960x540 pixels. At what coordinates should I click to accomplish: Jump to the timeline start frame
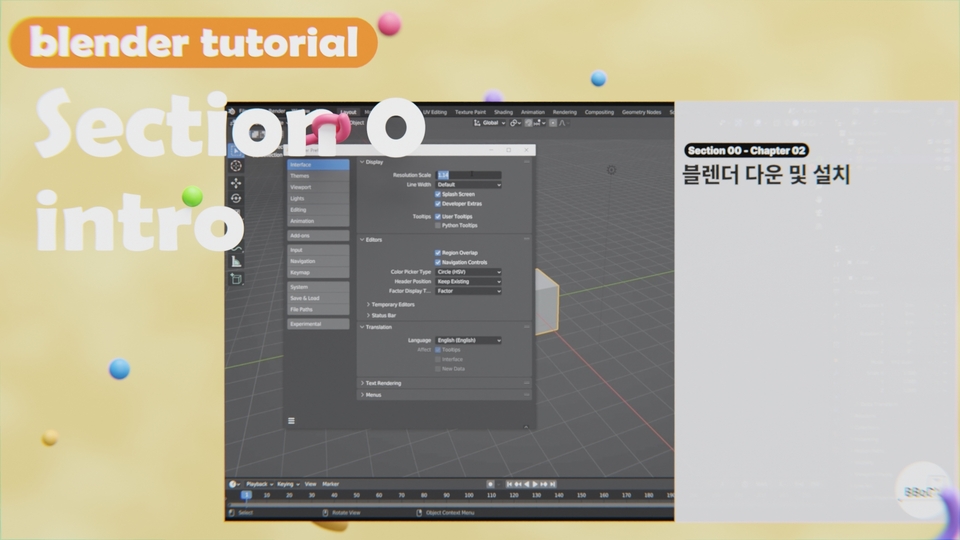point(509,484)
